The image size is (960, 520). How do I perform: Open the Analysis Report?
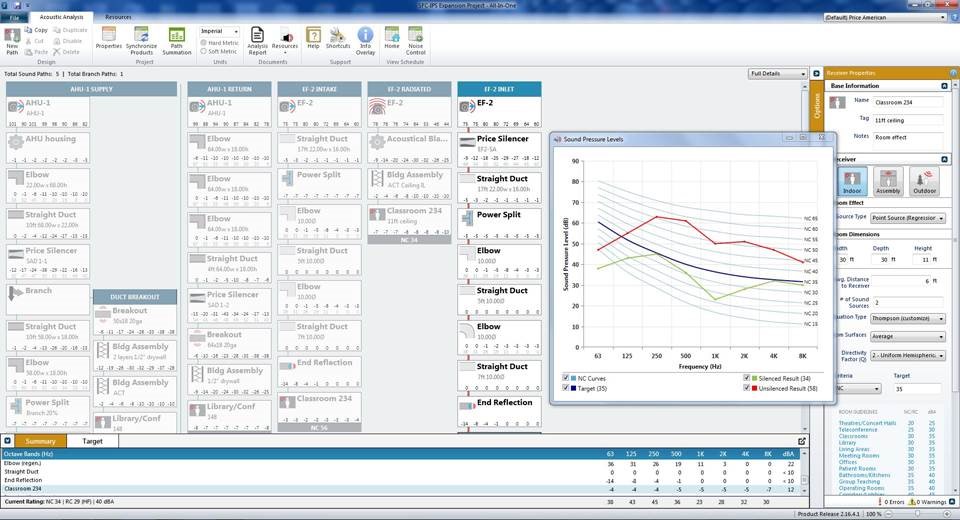258,39
